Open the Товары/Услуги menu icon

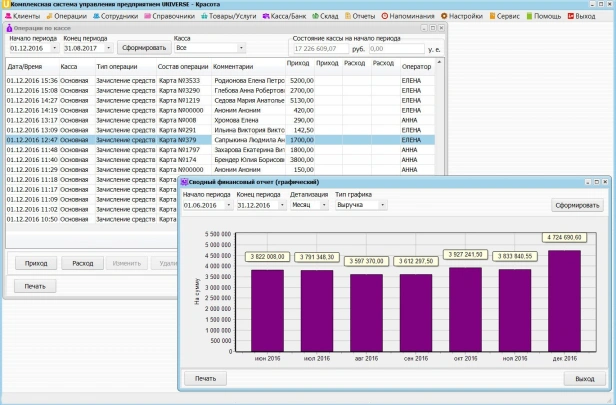[204, 16]
